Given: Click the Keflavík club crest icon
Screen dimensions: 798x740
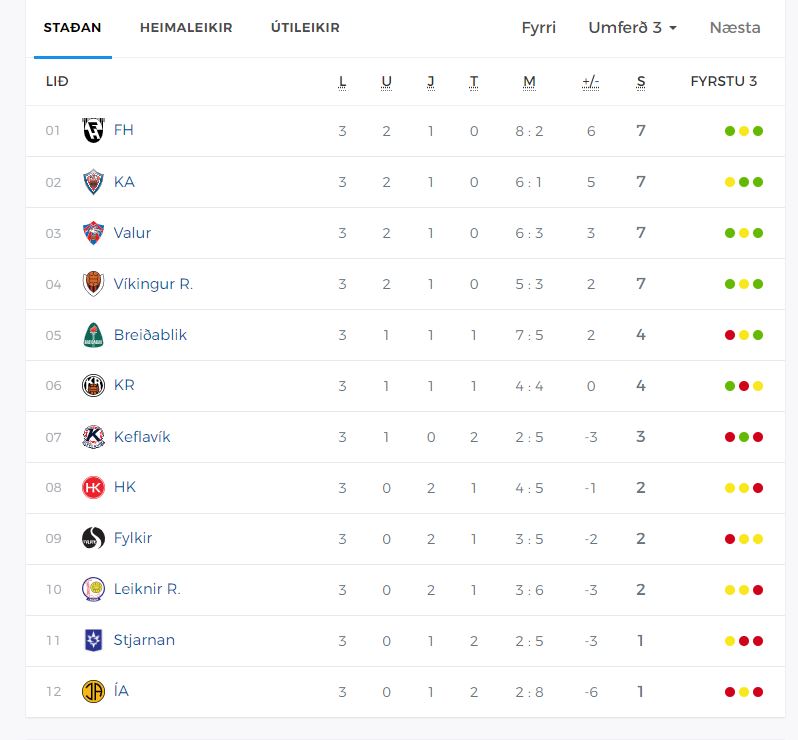Looking at the screenshot, I should coord(93,437).
